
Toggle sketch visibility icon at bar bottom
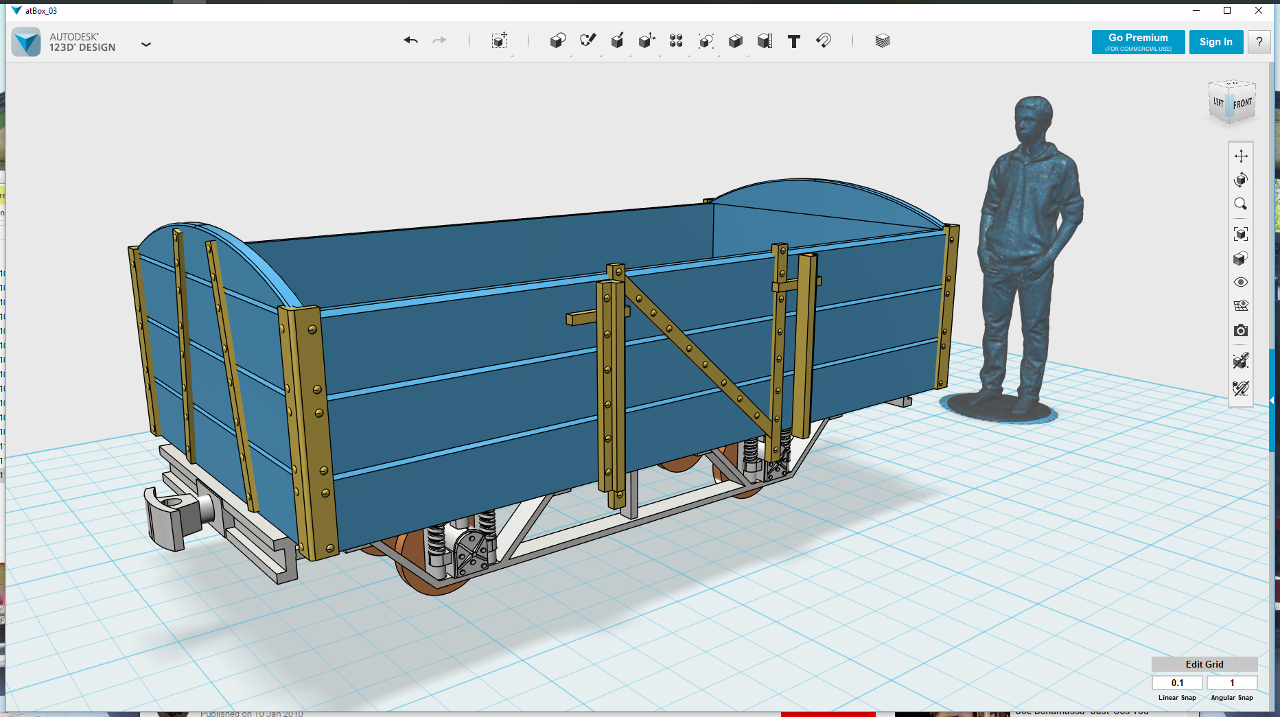click(x=1241, y=388)
